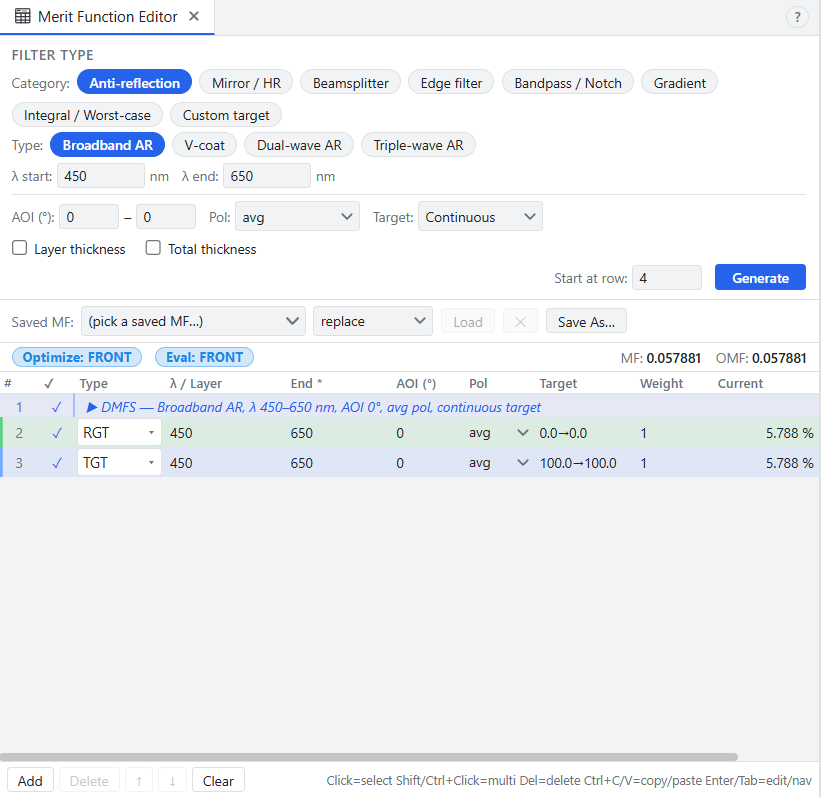Click the λ value 450 in row 2
The height and width of the screenshot is (797, 821).
[181, 433]
